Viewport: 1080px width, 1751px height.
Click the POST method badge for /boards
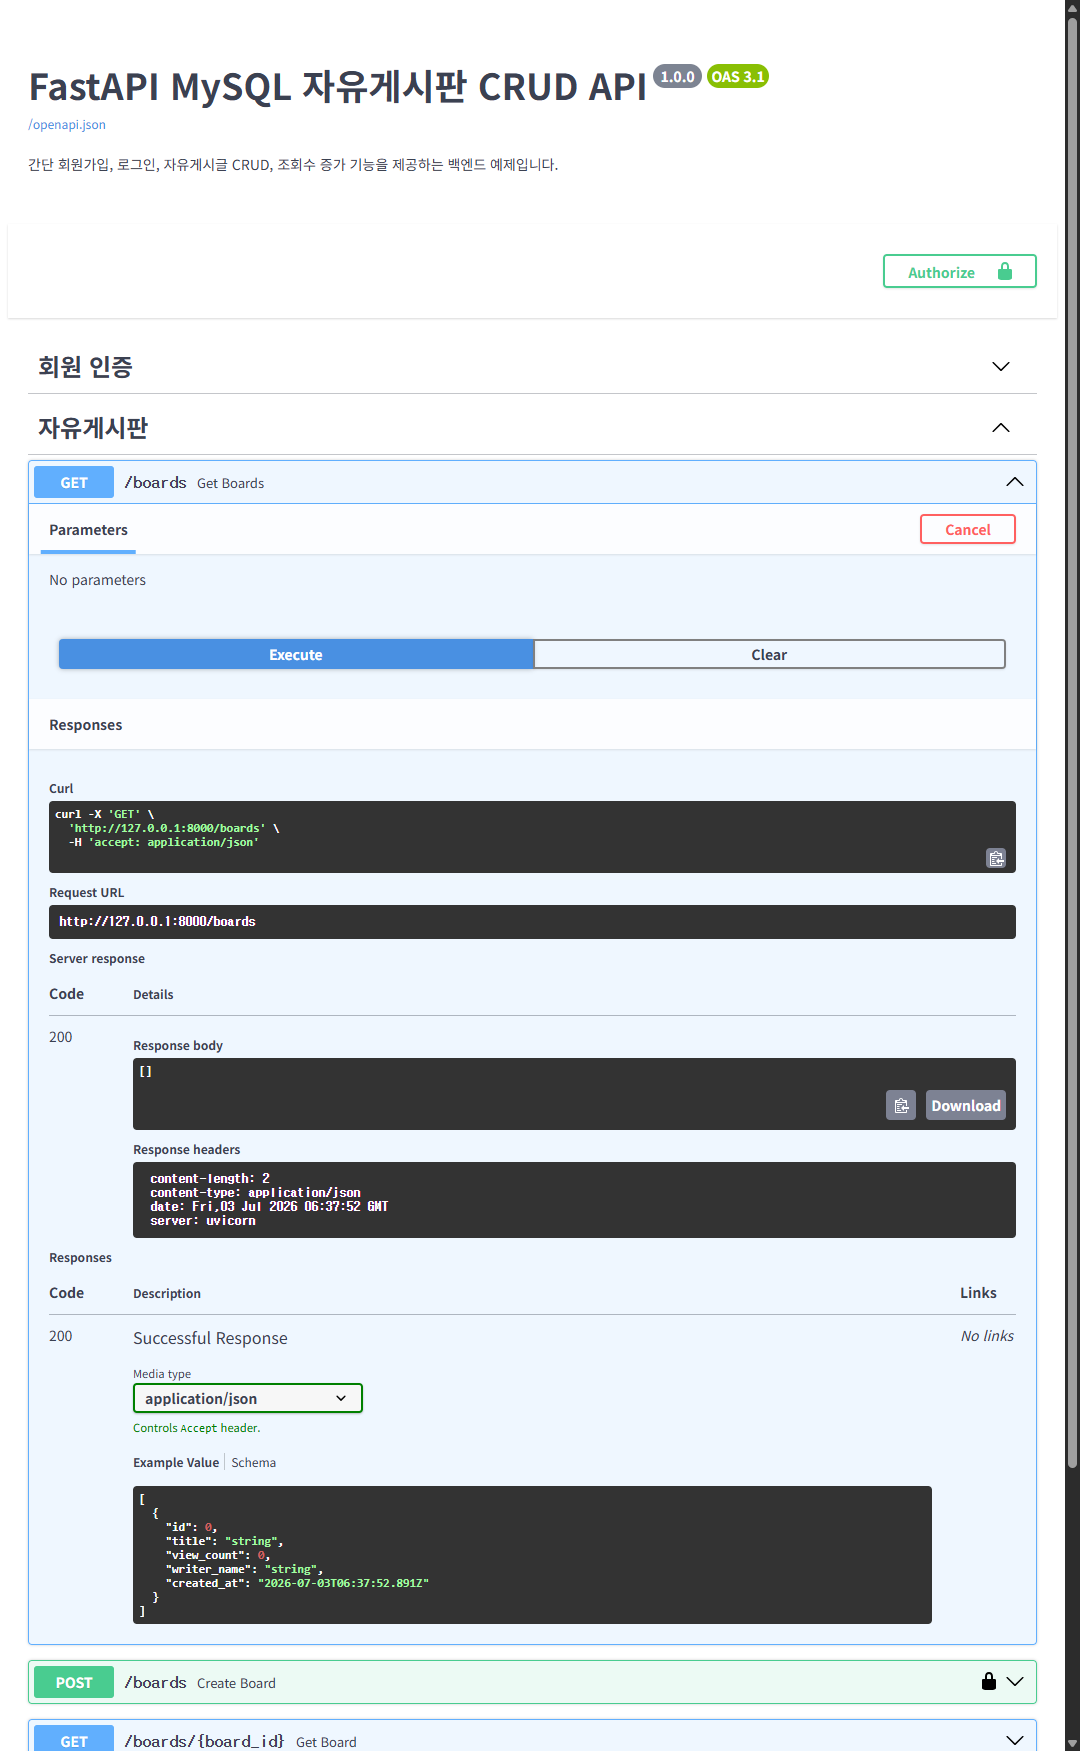pos(74,1682)
